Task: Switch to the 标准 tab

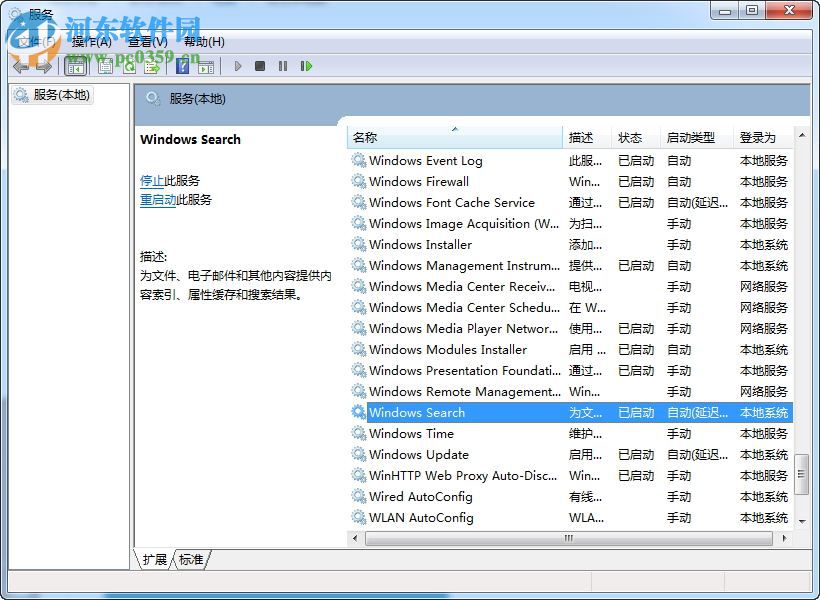Action: coord(190,560)
